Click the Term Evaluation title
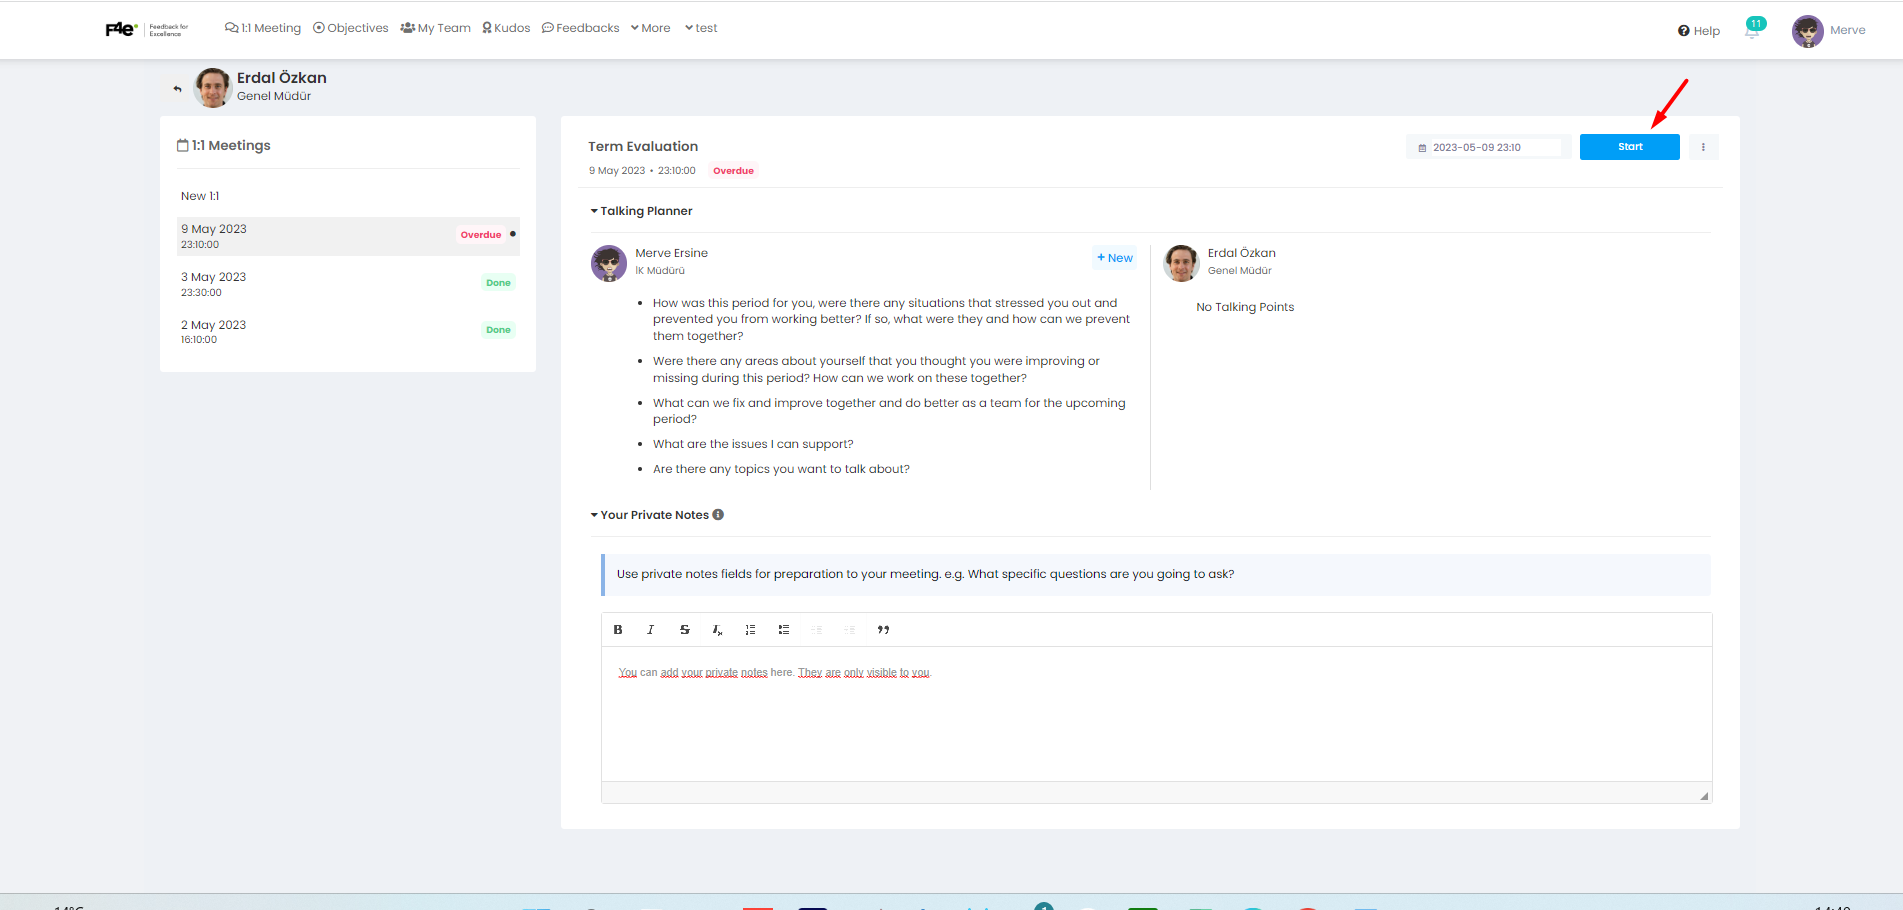The width and height of the screenshot is (1903, 910). (x=643, y=146)
